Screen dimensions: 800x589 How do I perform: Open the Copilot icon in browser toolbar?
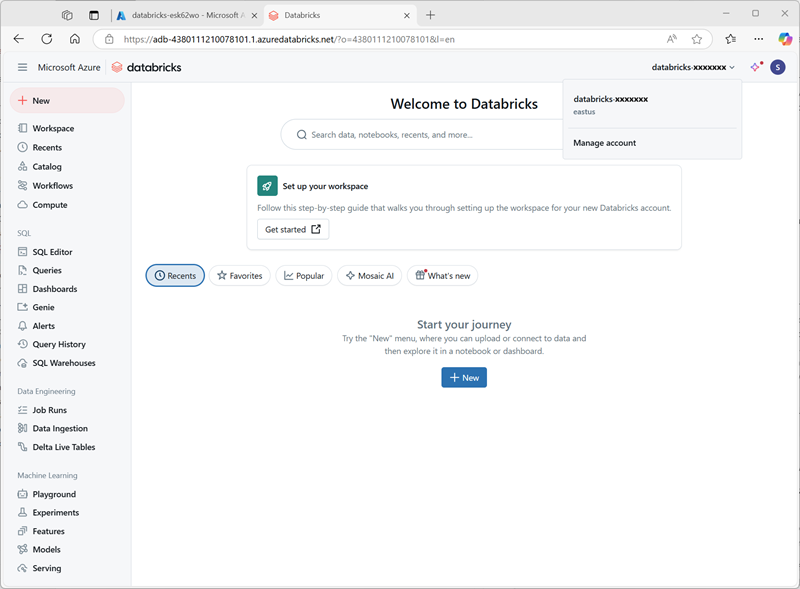tap(785, 39)
